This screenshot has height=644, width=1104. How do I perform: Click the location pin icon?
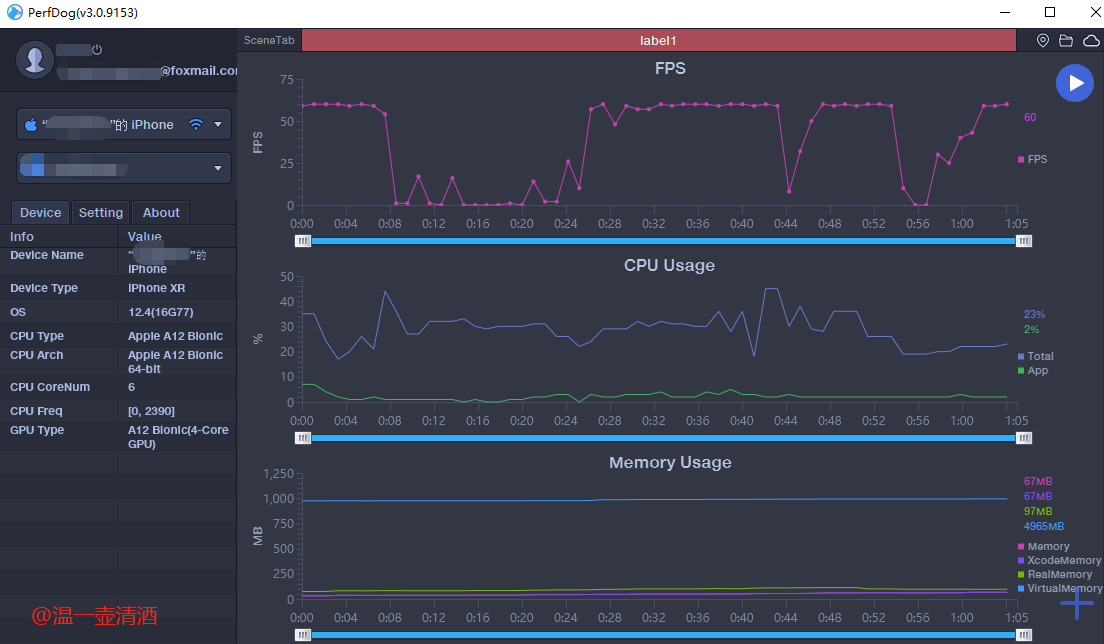[1043, 41]
